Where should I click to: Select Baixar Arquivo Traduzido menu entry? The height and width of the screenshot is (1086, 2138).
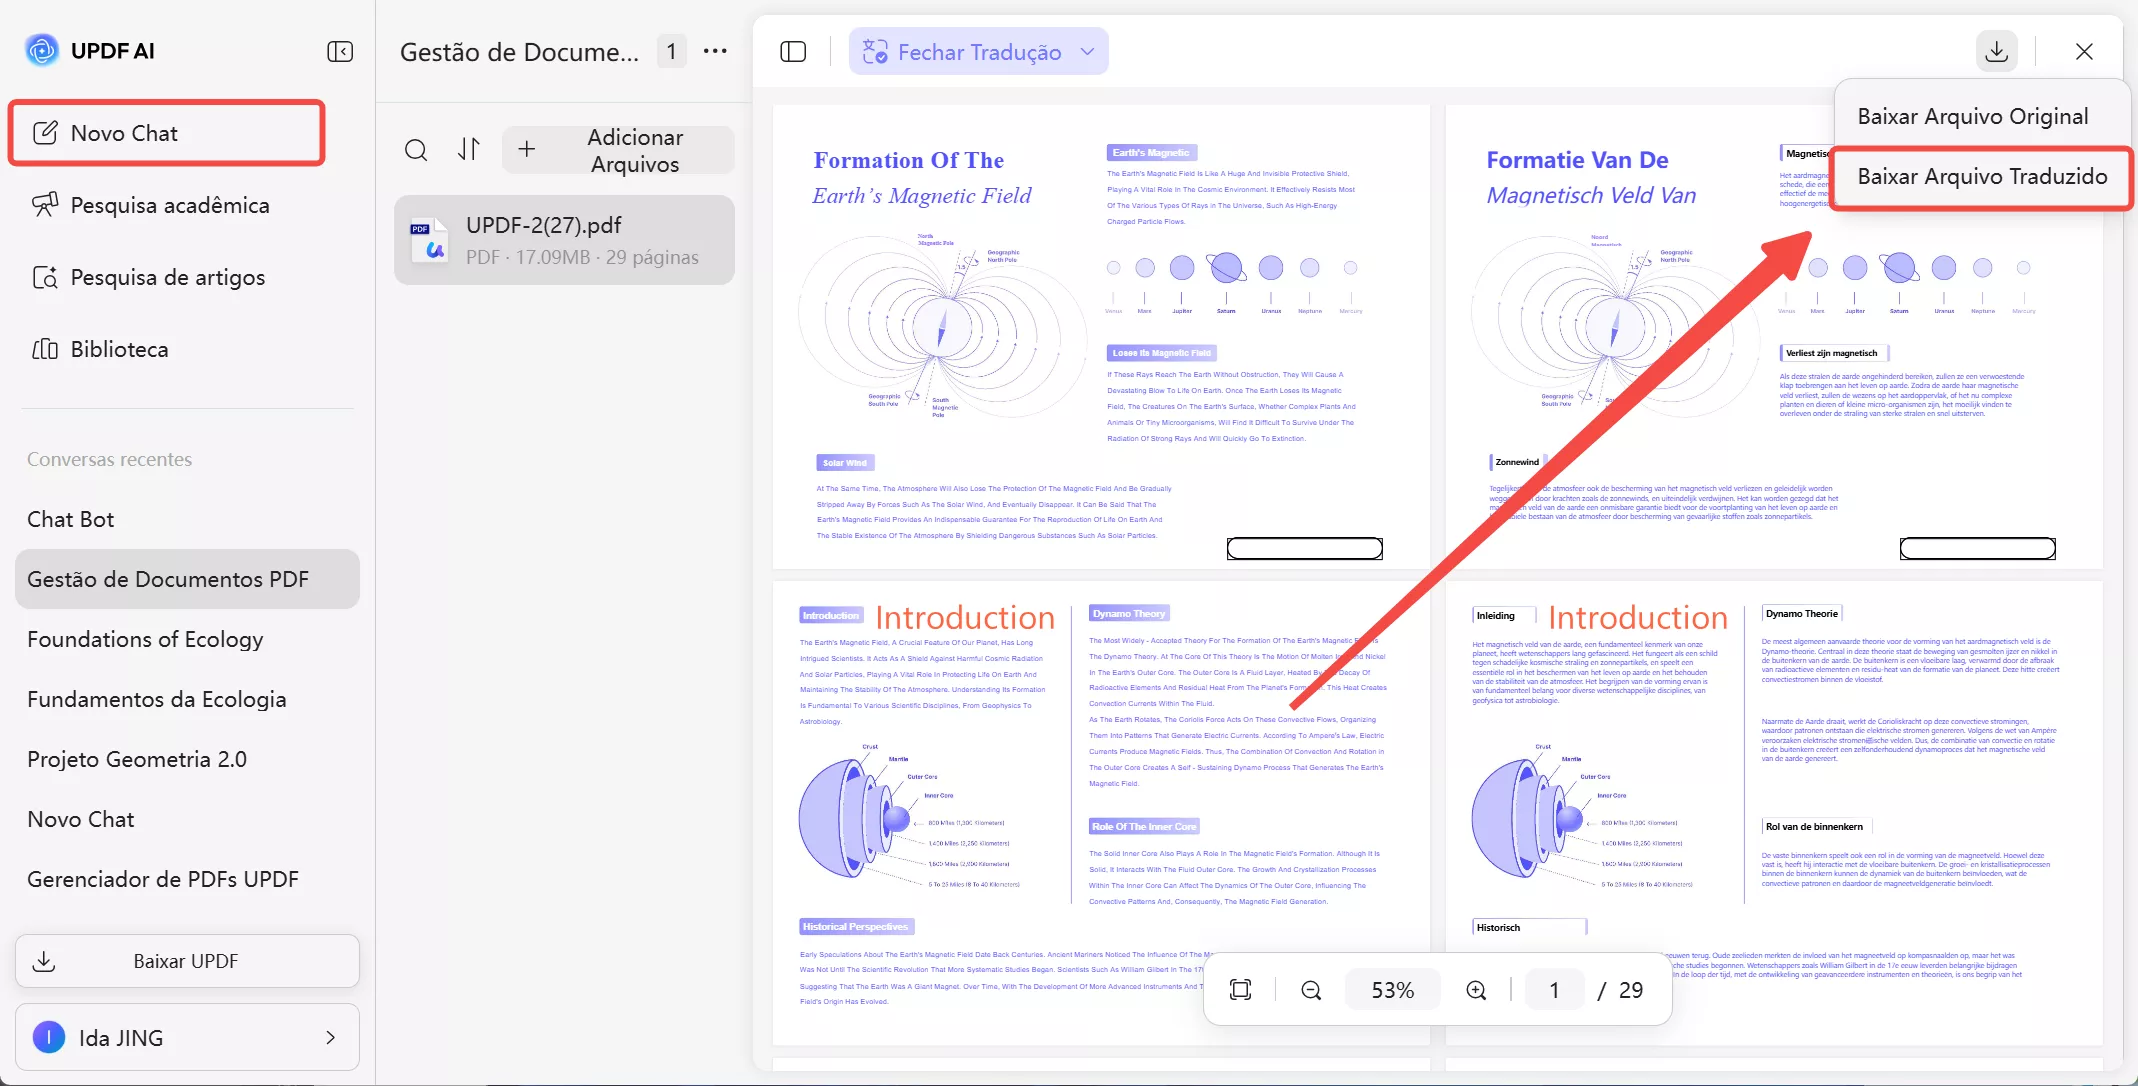click(1981, 176)
